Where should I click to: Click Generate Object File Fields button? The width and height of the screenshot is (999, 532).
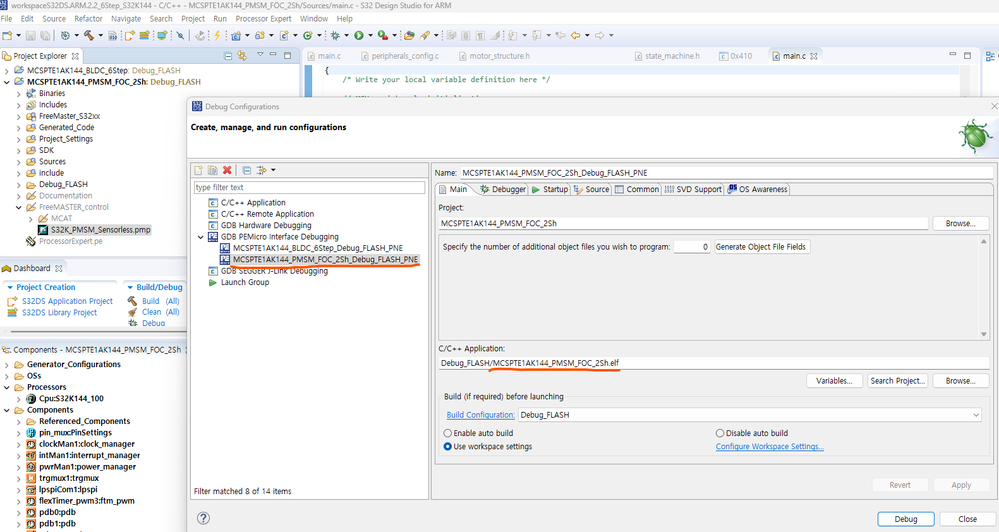click(761, 247)
